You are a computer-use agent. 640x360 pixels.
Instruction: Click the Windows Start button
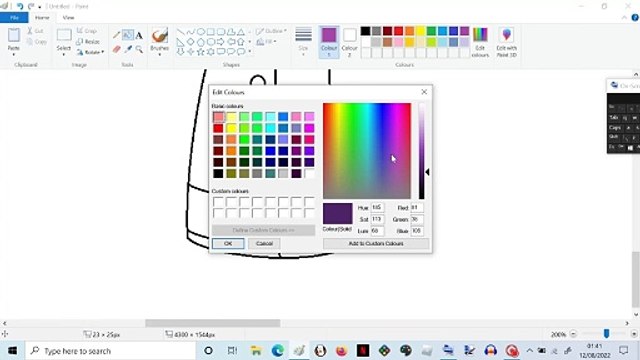pos(13,351)
